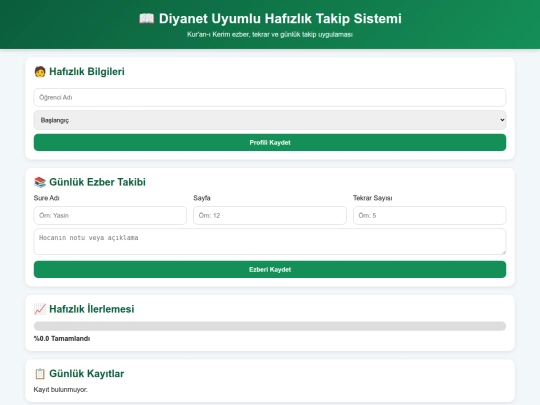Click the person emoji beside Hafızlık Bilgileri
The width and height of the screenshot is (540, 405).
40,72
